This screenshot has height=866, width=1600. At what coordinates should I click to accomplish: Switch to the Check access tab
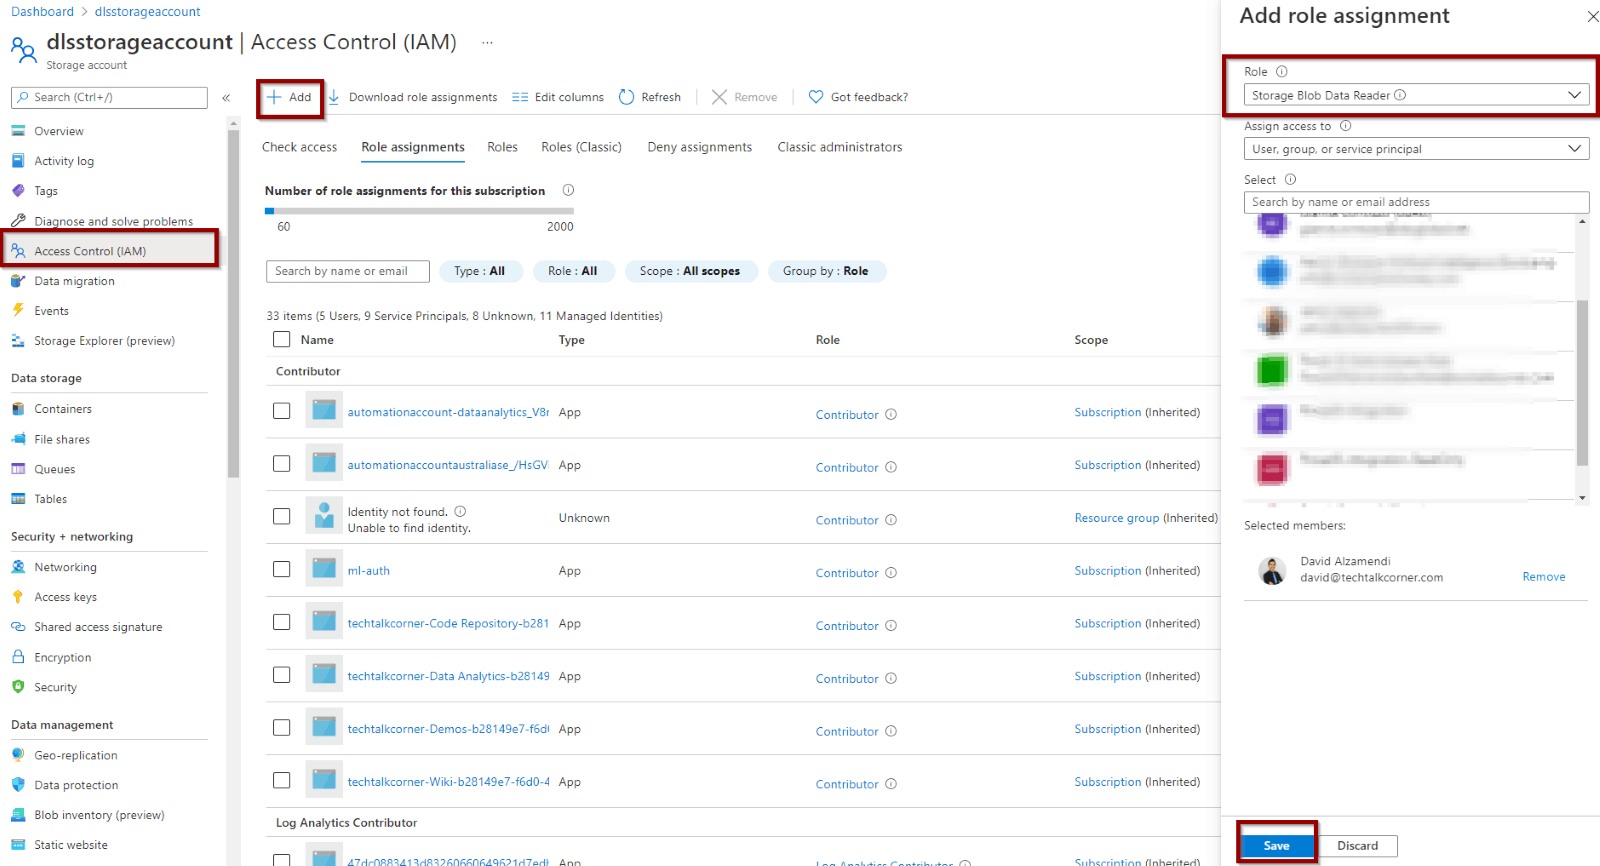[x=299, y=147]
